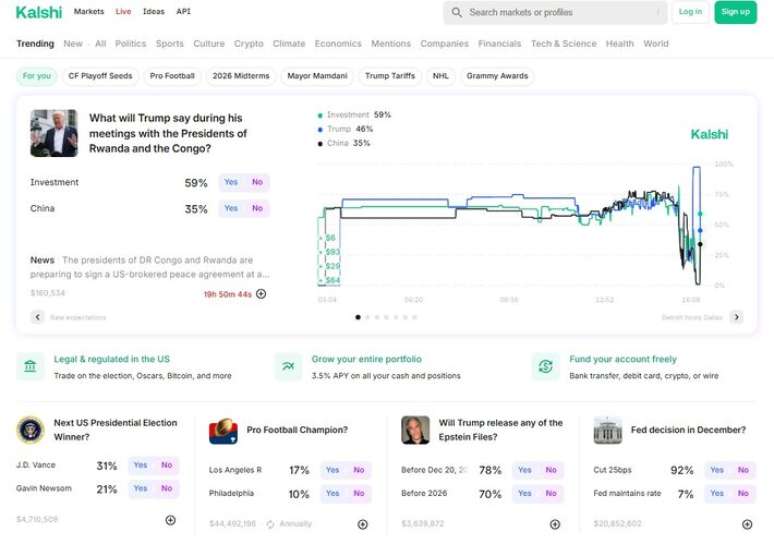This screenshot has height=544, width=774.
Task: Click the search magnifier icon
Action: coord(457,12)
